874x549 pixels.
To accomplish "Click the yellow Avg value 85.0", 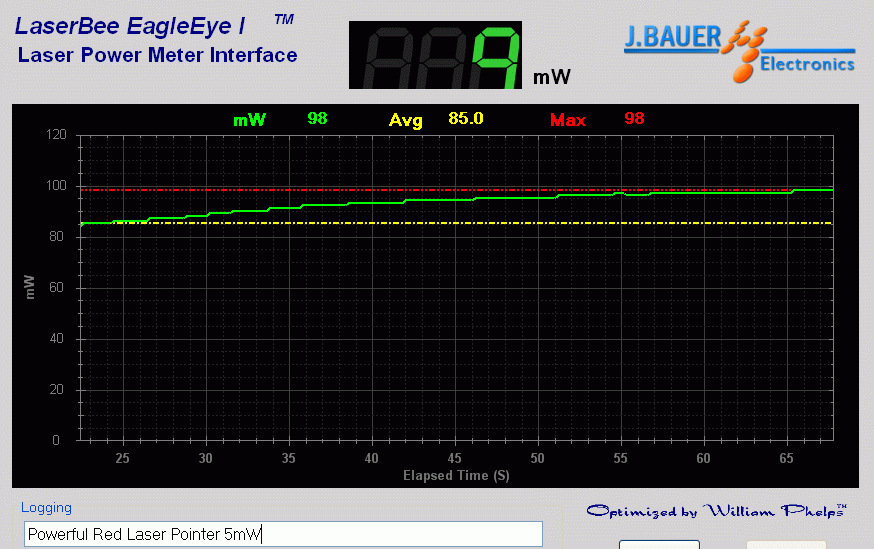I will [466, 118].
